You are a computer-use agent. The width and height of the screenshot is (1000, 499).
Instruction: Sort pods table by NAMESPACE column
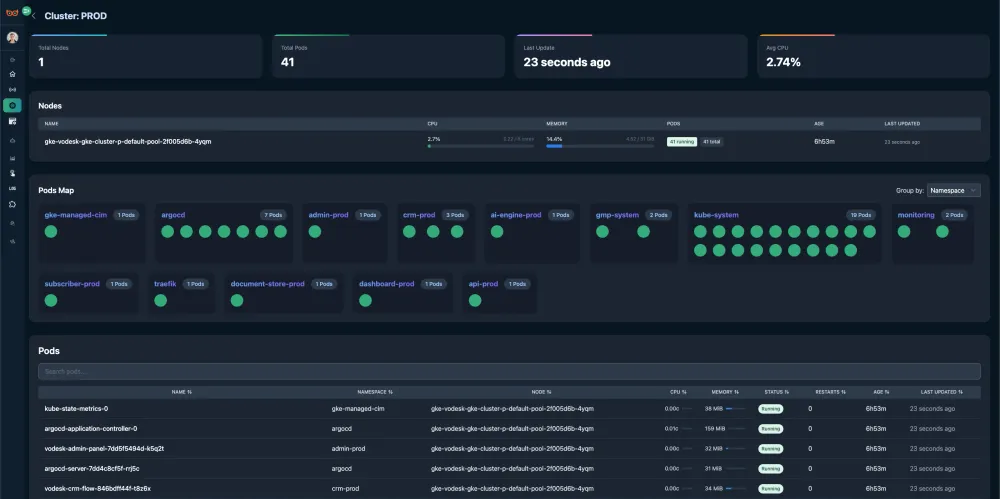[375, 392]
